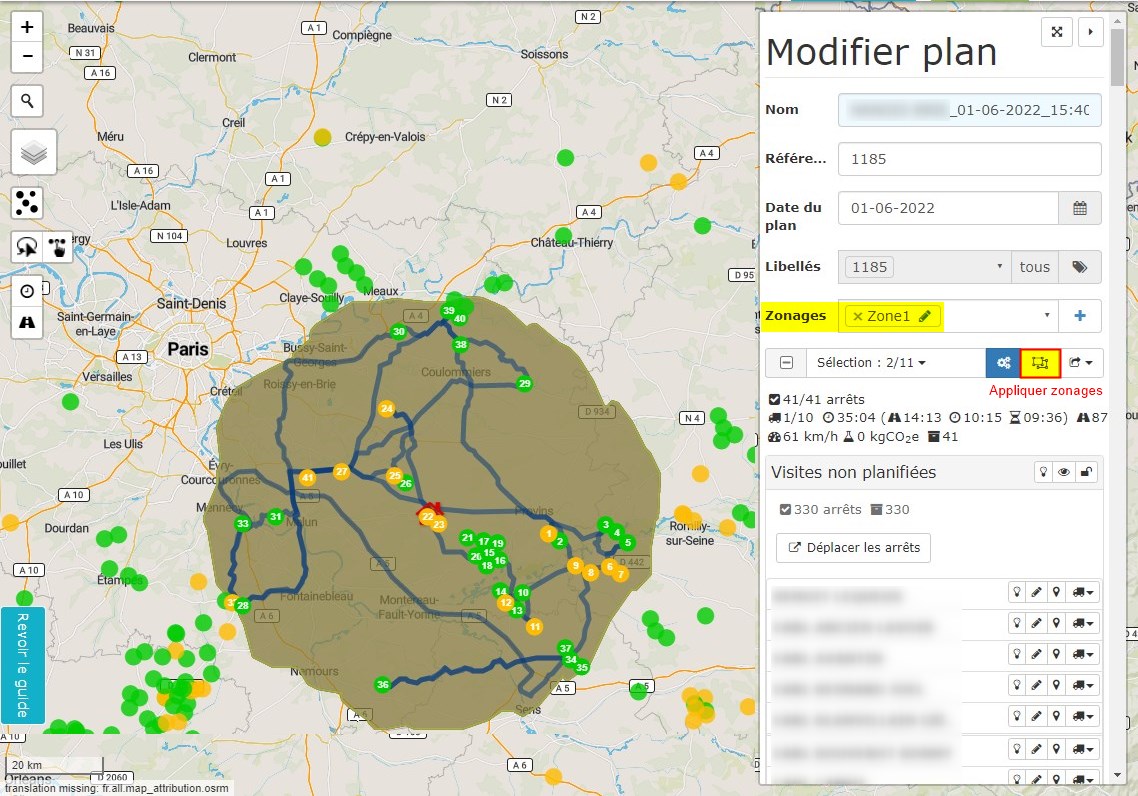
Task: Zoom in on the map
Action: (x=27, y=28)
